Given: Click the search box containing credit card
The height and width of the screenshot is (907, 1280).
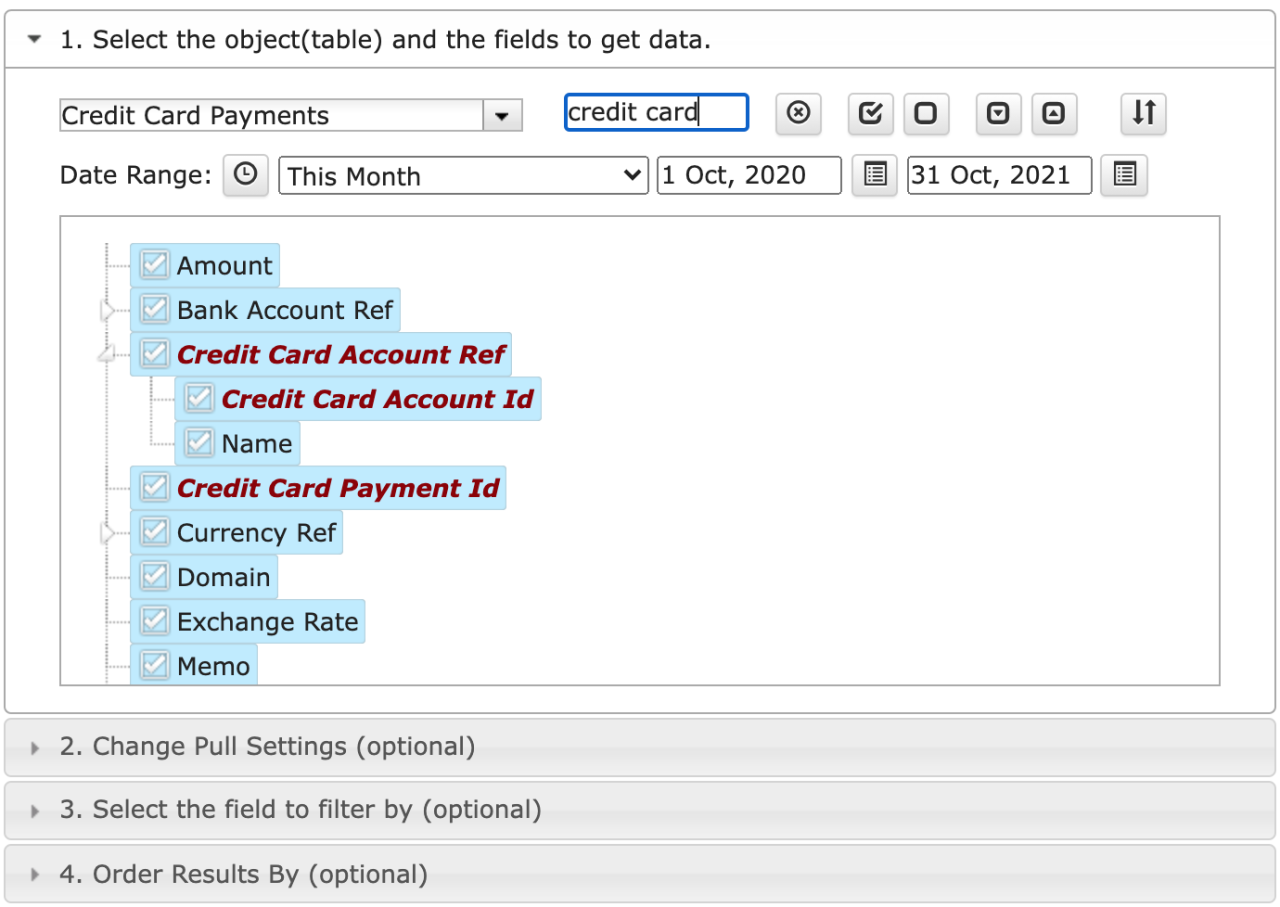Looking at the screenshot, I should pyautogui.click(x=656, y=112).
